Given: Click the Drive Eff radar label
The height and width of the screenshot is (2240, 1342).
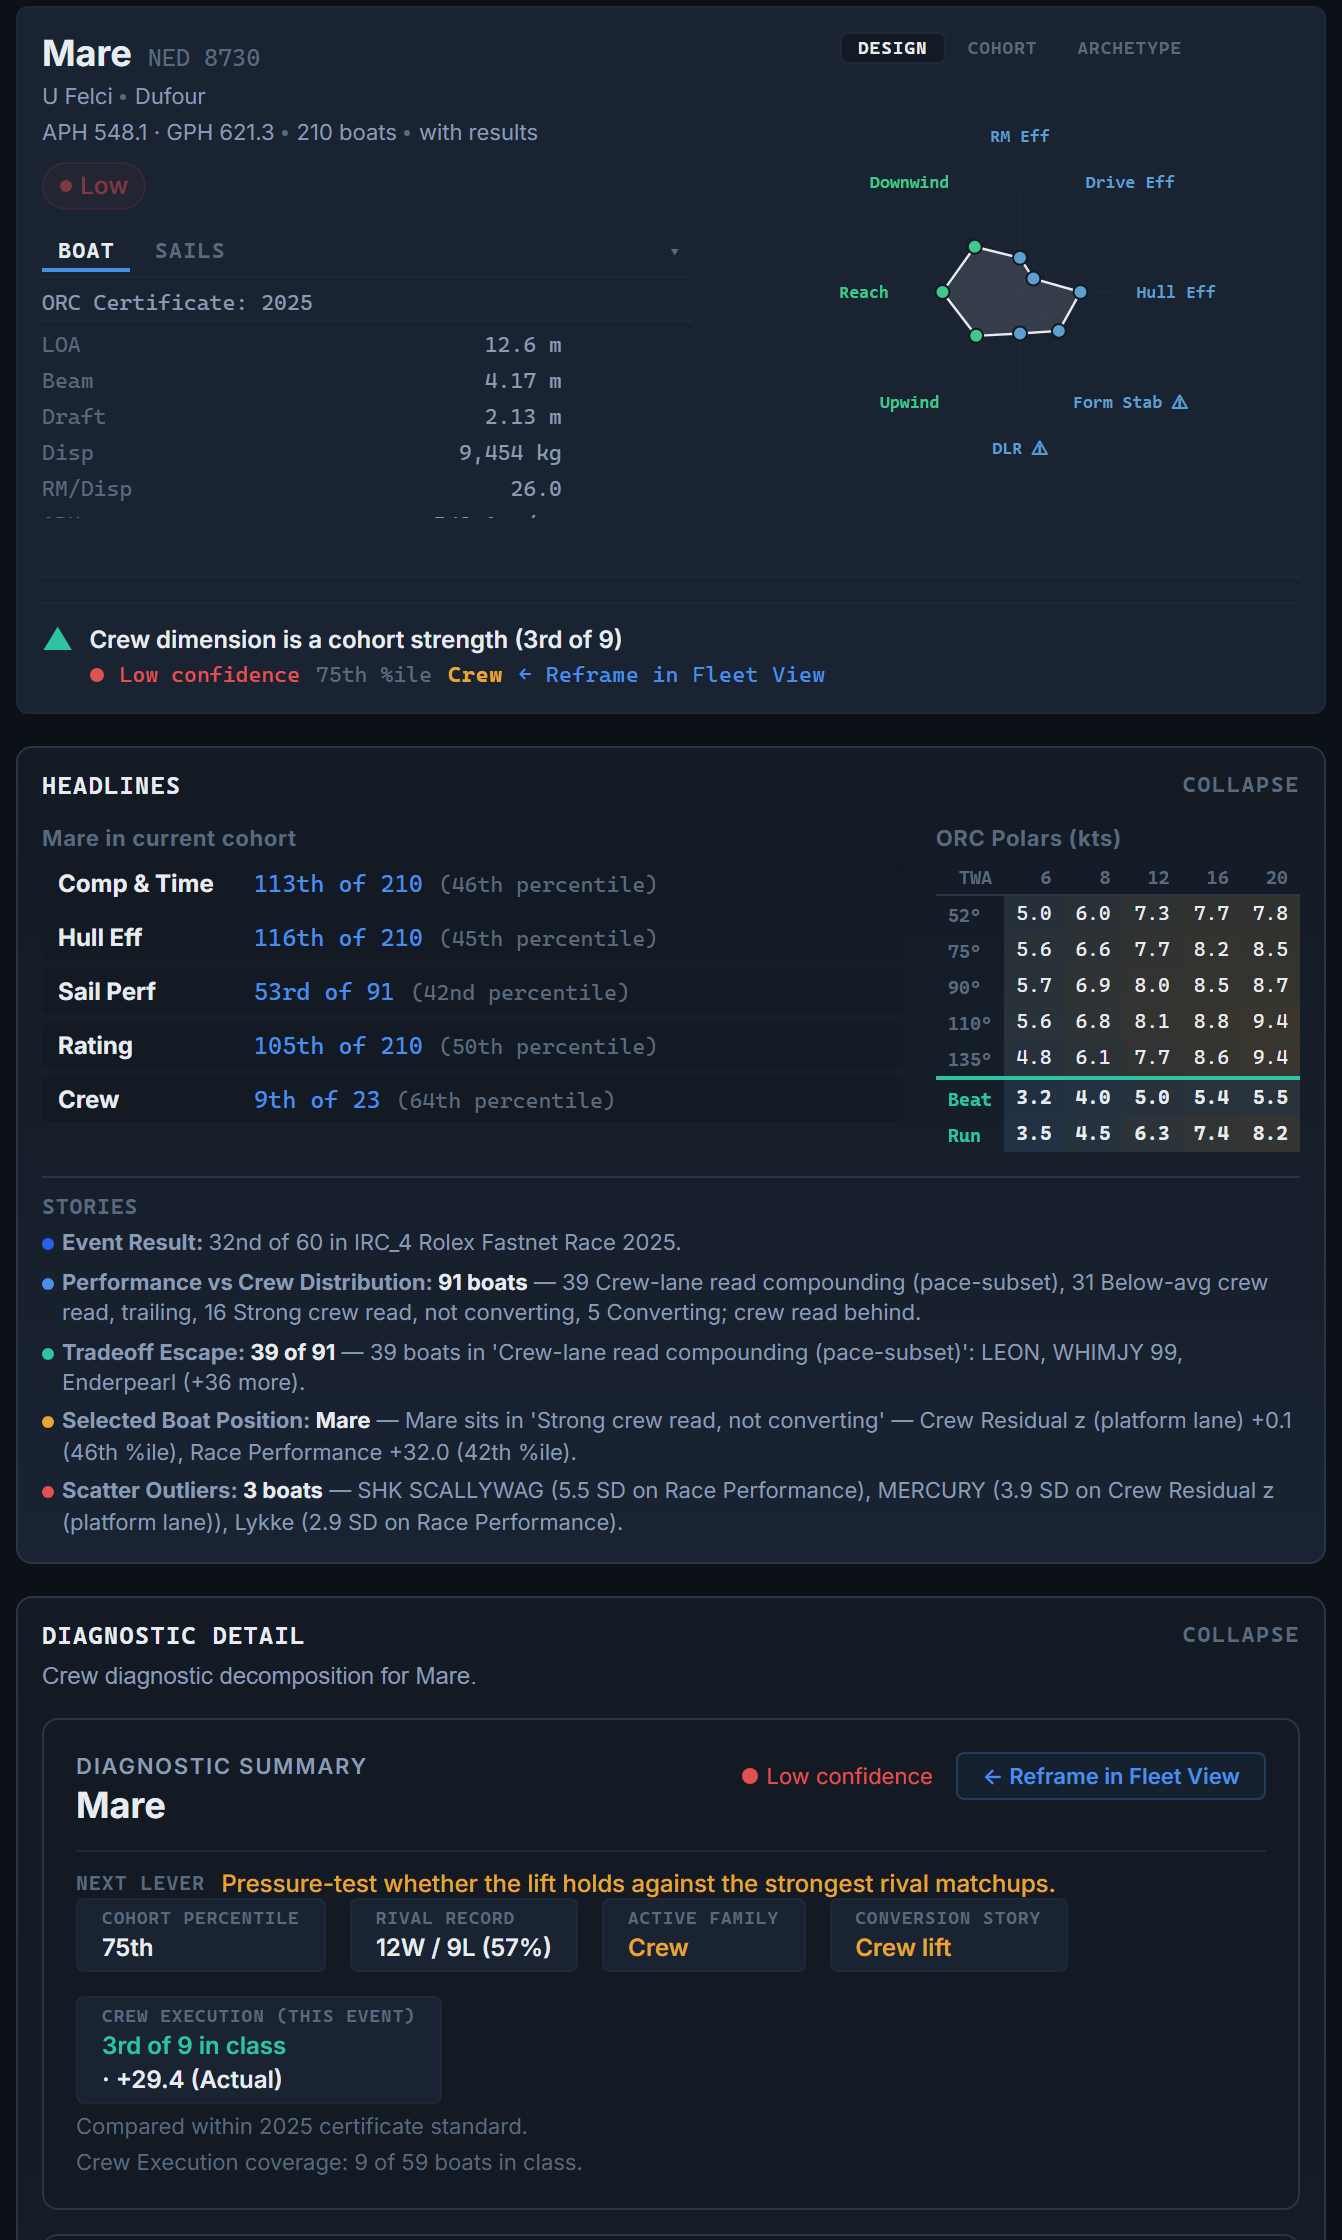Looking at the screenshot, I should pyautogui.click(x=1130, y=182).
